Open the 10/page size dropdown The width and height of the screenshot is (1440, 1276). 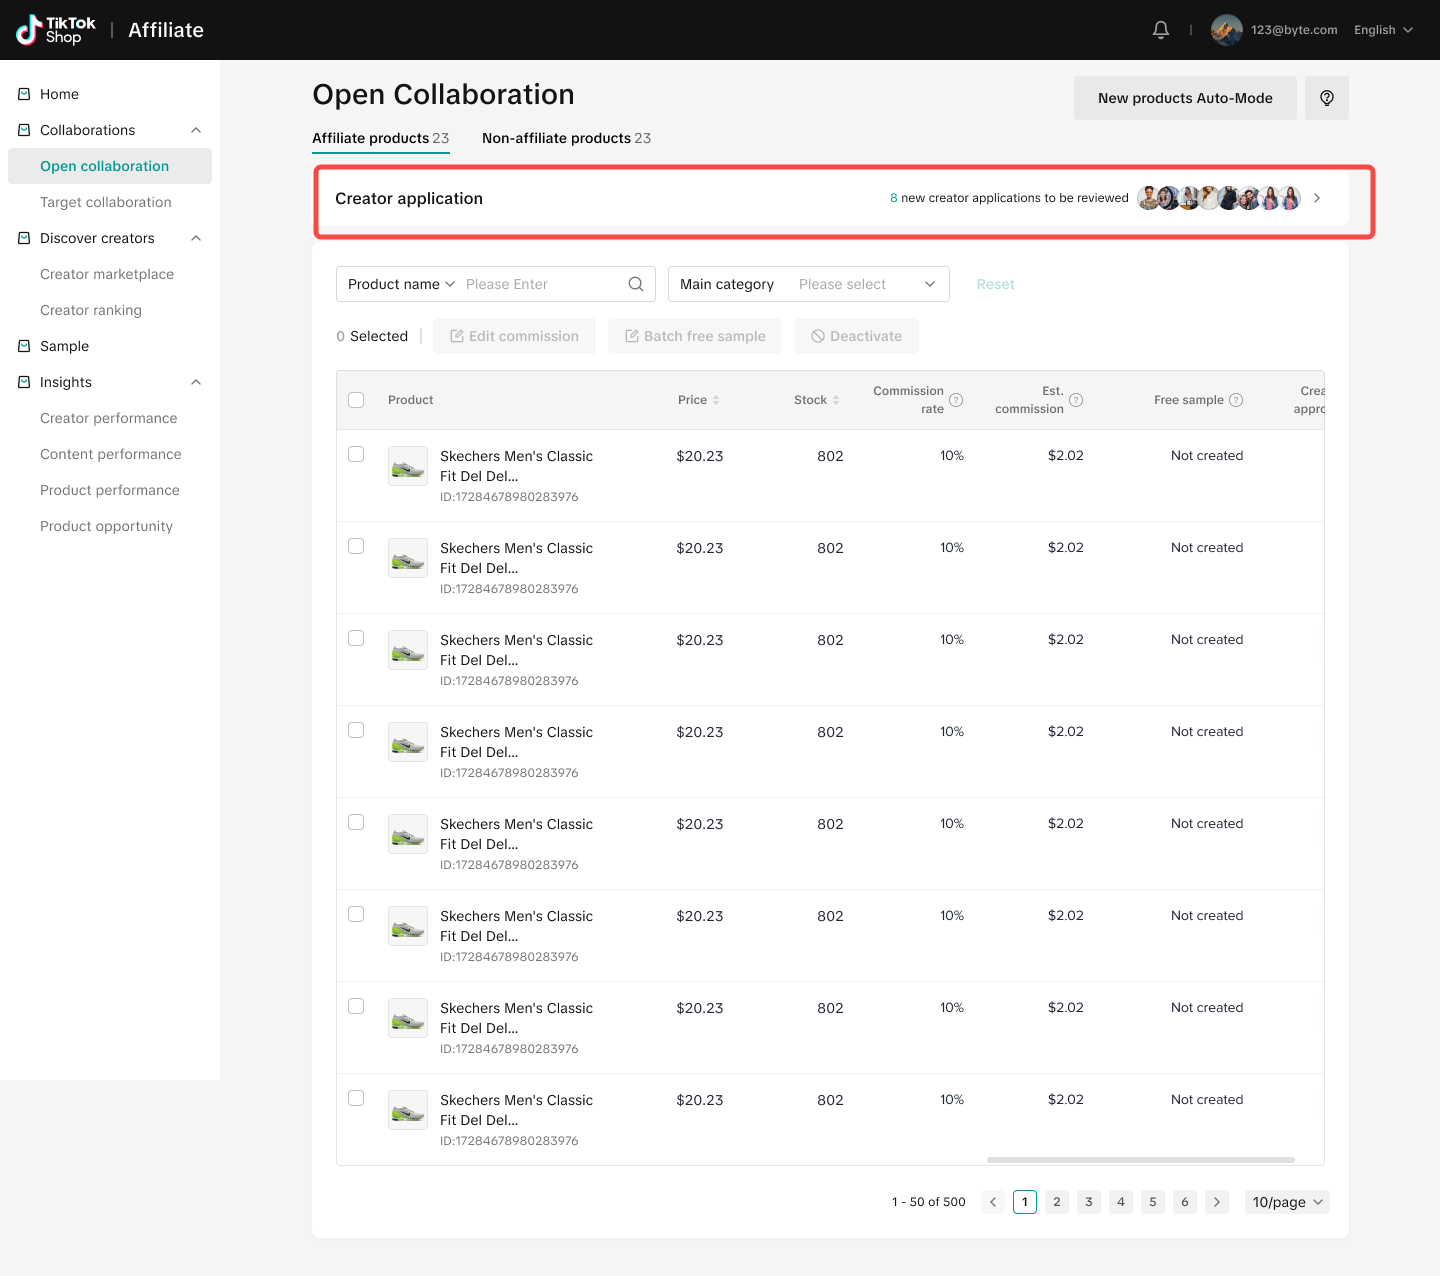pyautogui.click(x=1287, y=1202)
